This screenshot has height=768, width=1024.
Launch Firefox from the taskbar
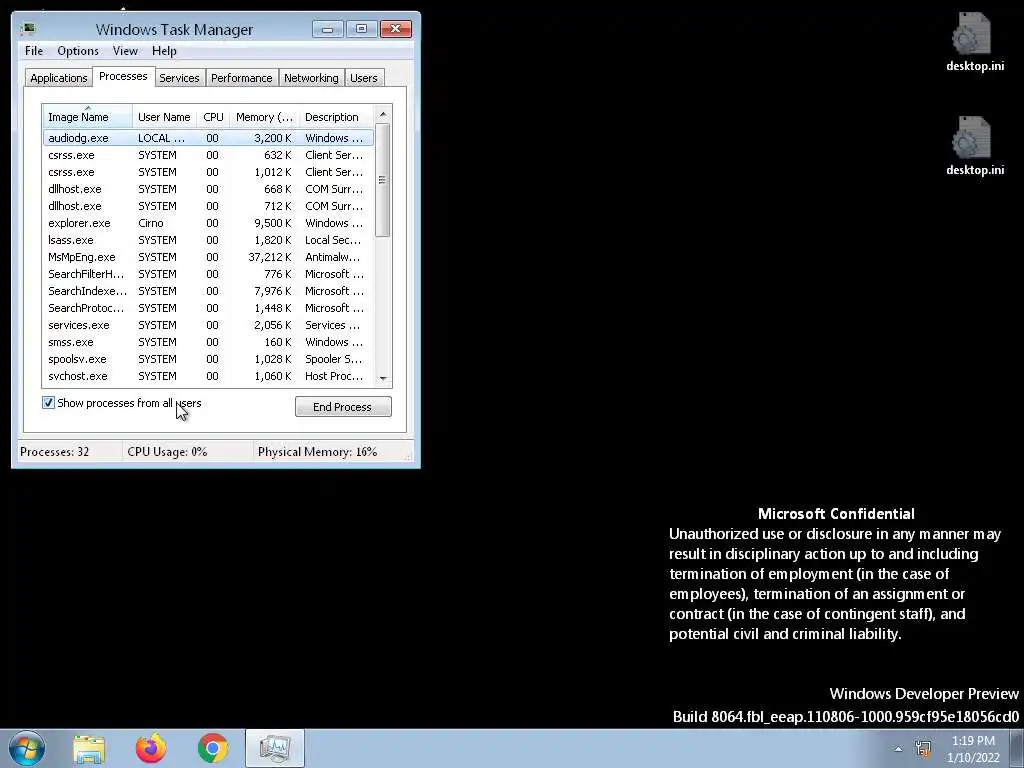click(151, 748)
